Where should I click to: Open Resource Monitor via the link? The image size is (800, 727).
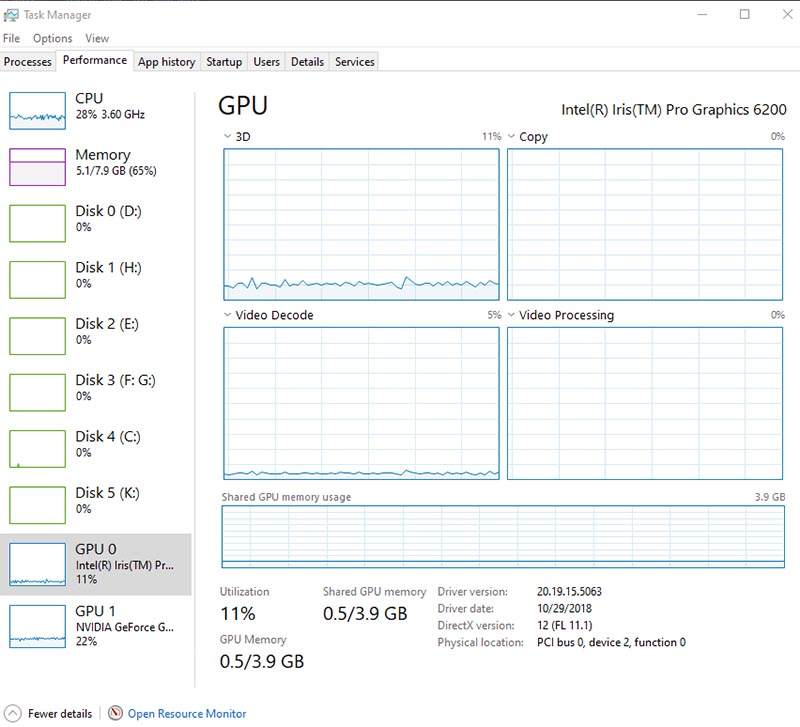(187, 713)
